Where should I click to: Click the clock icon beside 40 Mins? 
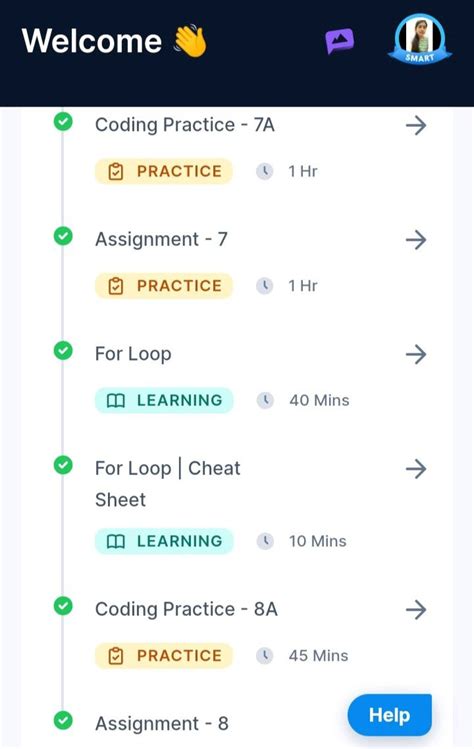pyautogui.click(x=265, y=400)
